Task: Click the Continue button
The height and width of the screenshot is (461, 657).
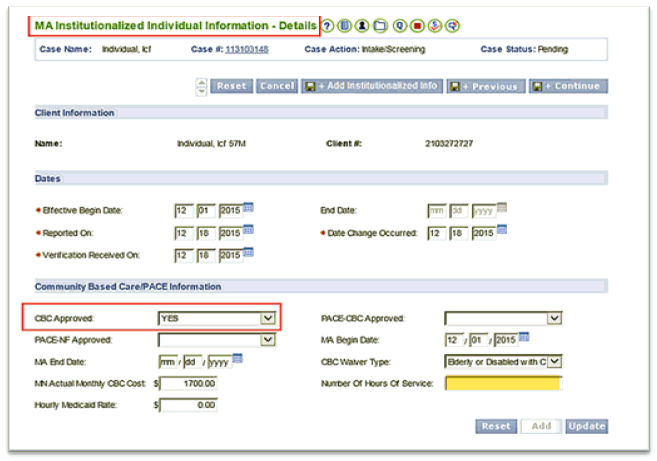Action: pyautogui.click(x=569, y=86)
